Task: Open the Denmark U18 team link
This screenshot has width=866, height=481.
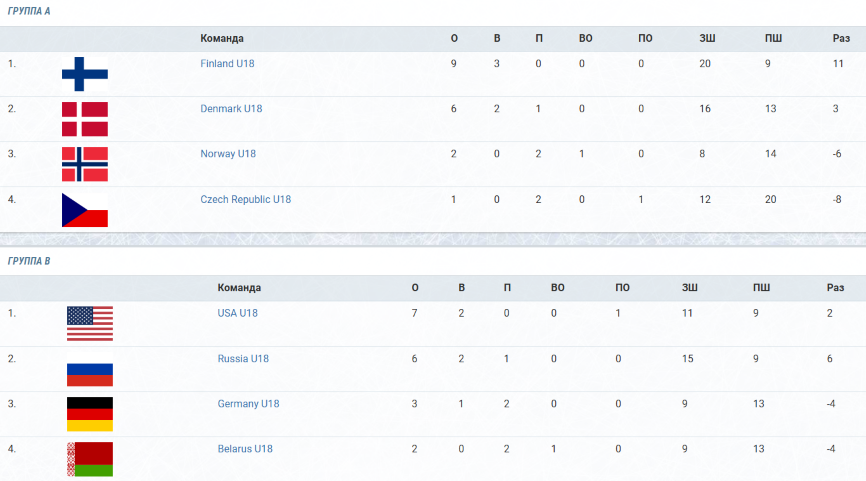Action: [x=231, y=109]
